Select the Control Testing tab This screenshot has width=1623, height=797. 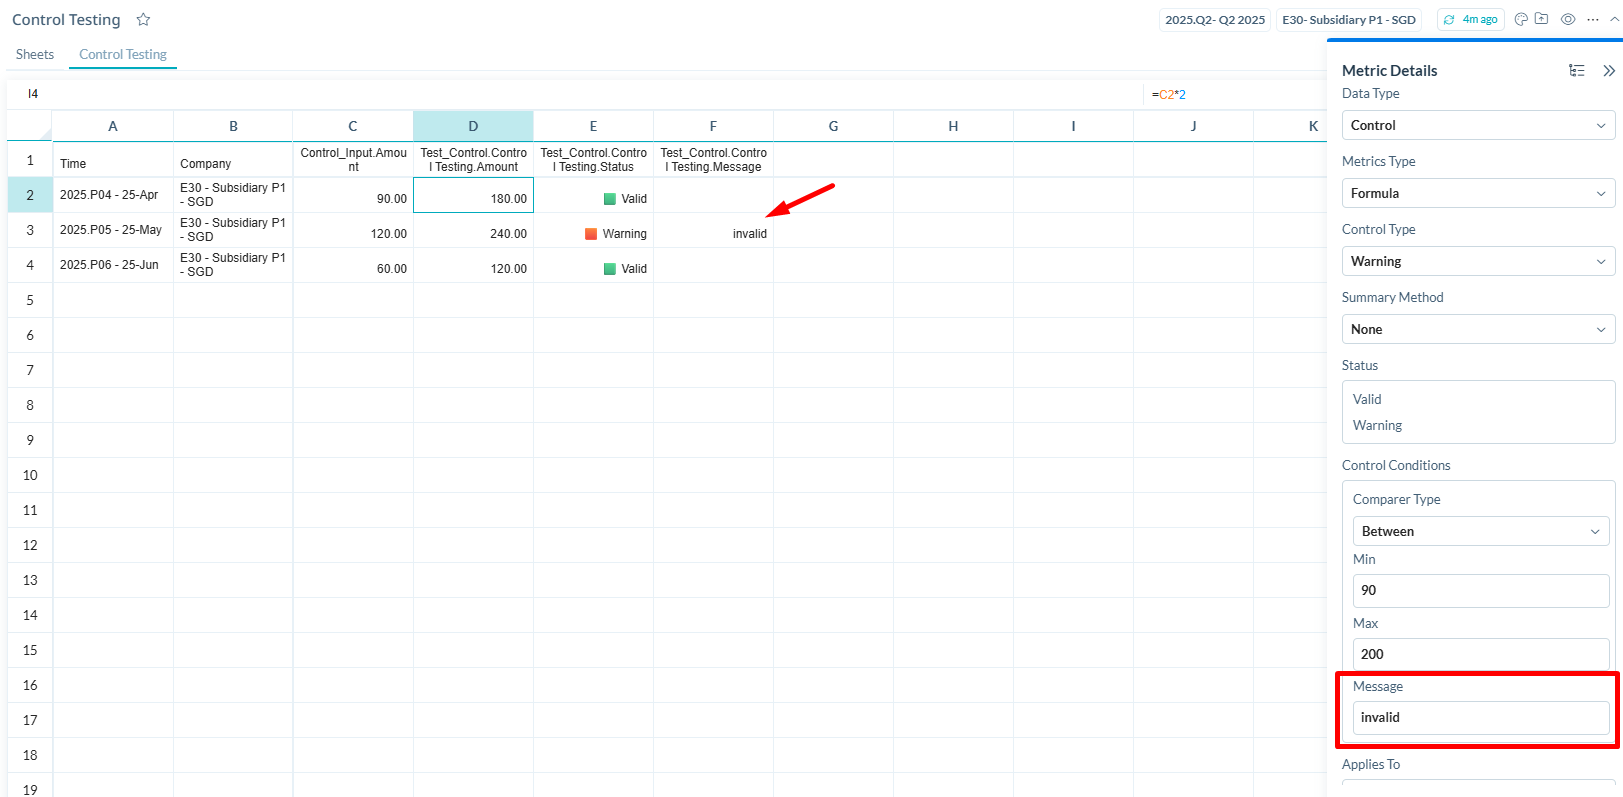point(123,54)
